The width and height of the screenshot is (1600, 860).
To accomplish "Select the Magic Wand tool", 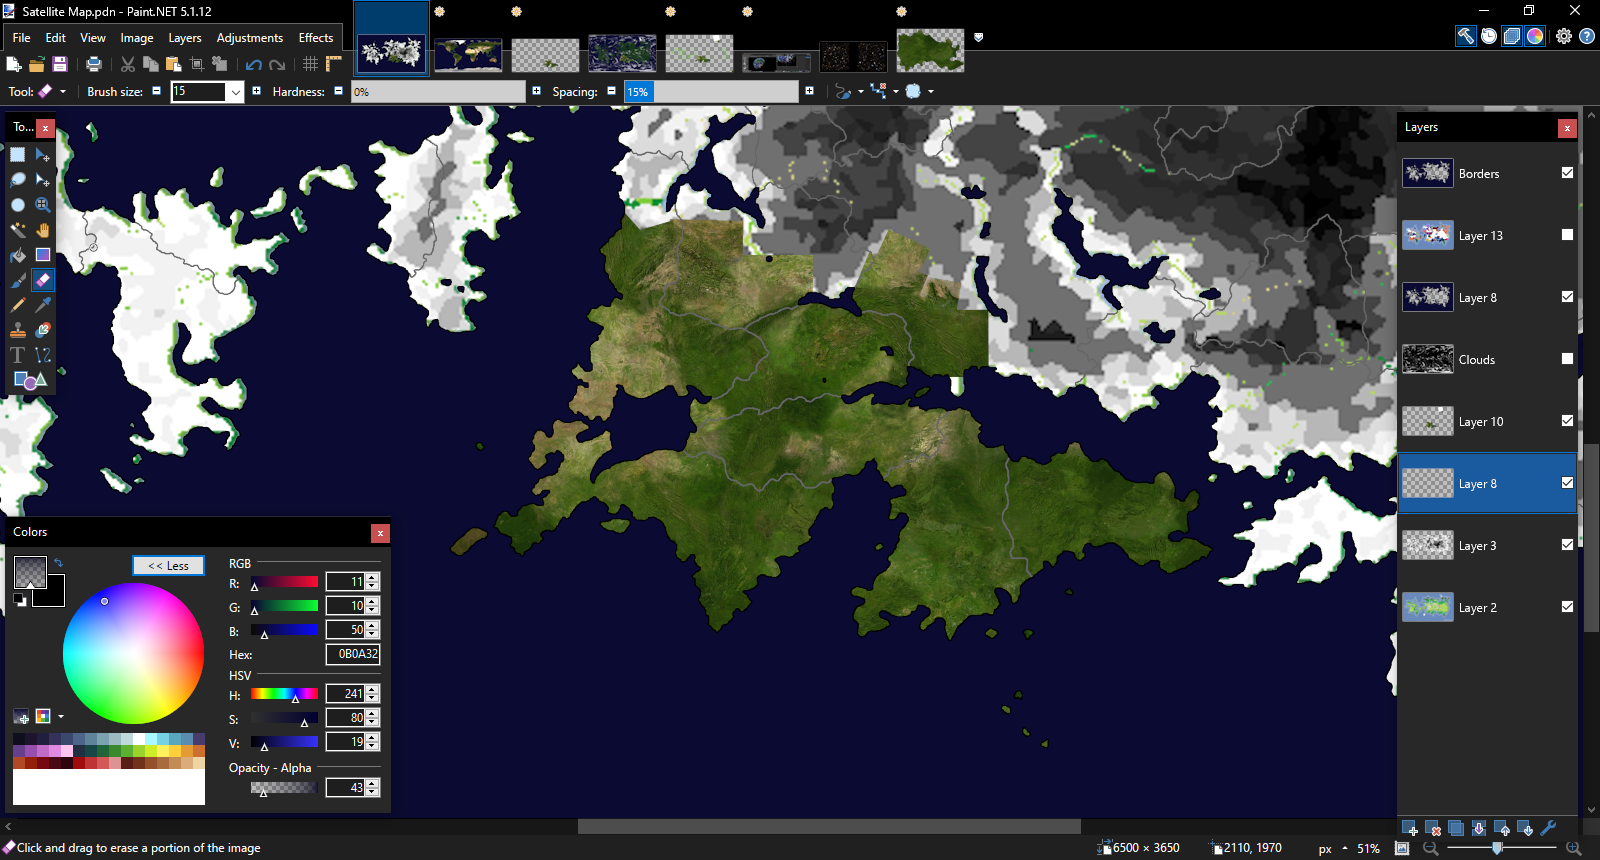I will click(x=18, y=230).
